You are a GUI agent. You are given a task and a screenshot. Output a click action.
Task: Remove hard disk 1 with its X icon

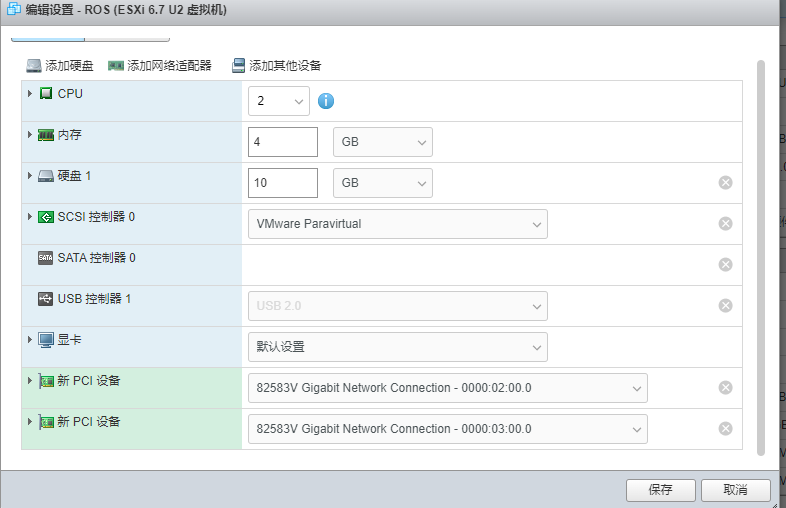click(x=725, y=183)
